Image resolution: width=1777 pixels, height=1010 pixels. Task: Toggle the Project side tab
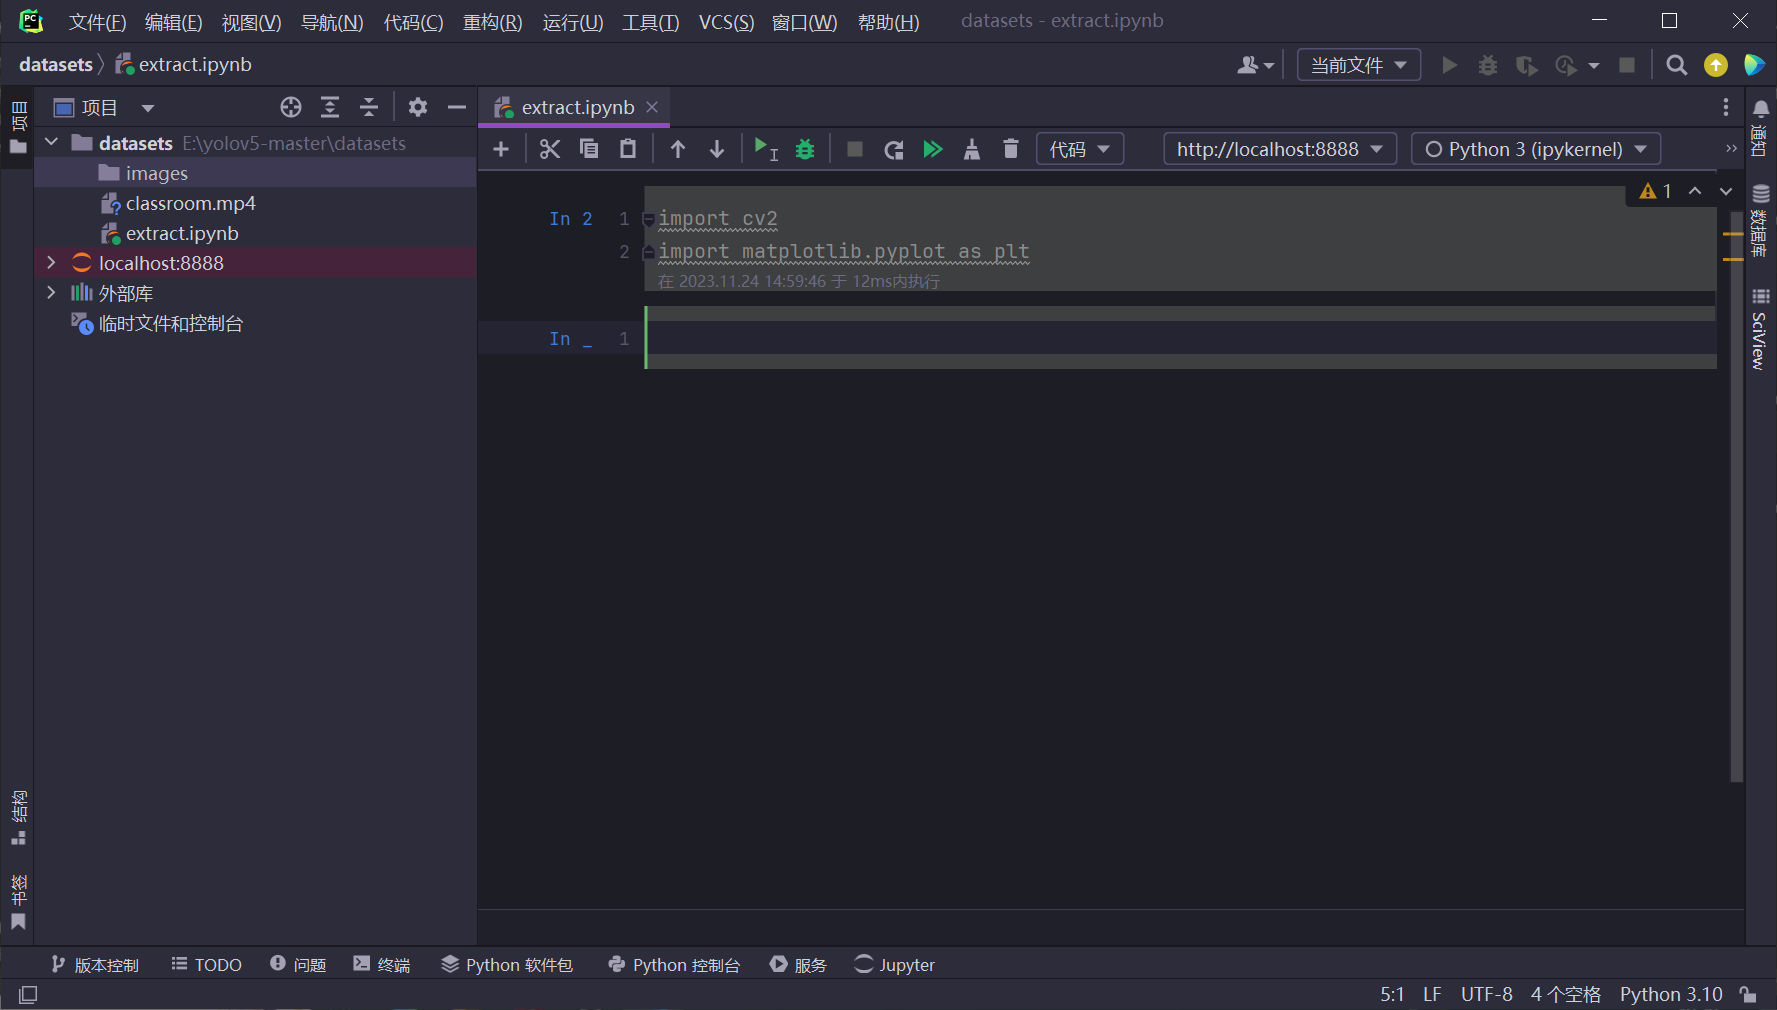click(x=18, y=127)
